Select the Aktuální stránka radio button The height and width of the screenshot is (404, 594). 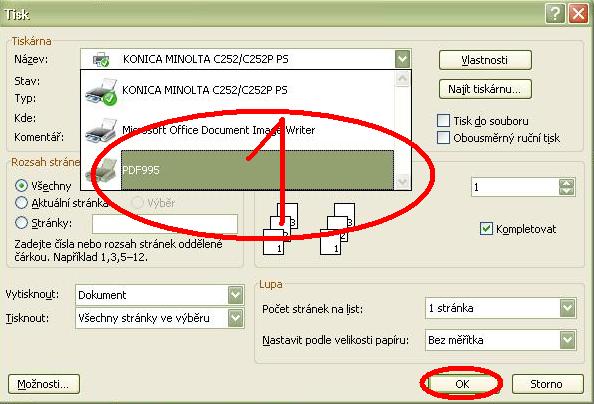click(21, 203)
